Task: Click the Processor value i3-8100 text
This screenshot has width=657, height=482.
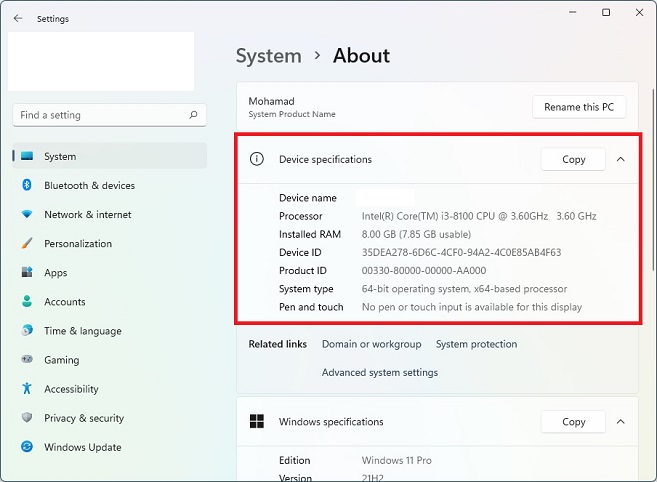Action: click(x=479, y=216)
